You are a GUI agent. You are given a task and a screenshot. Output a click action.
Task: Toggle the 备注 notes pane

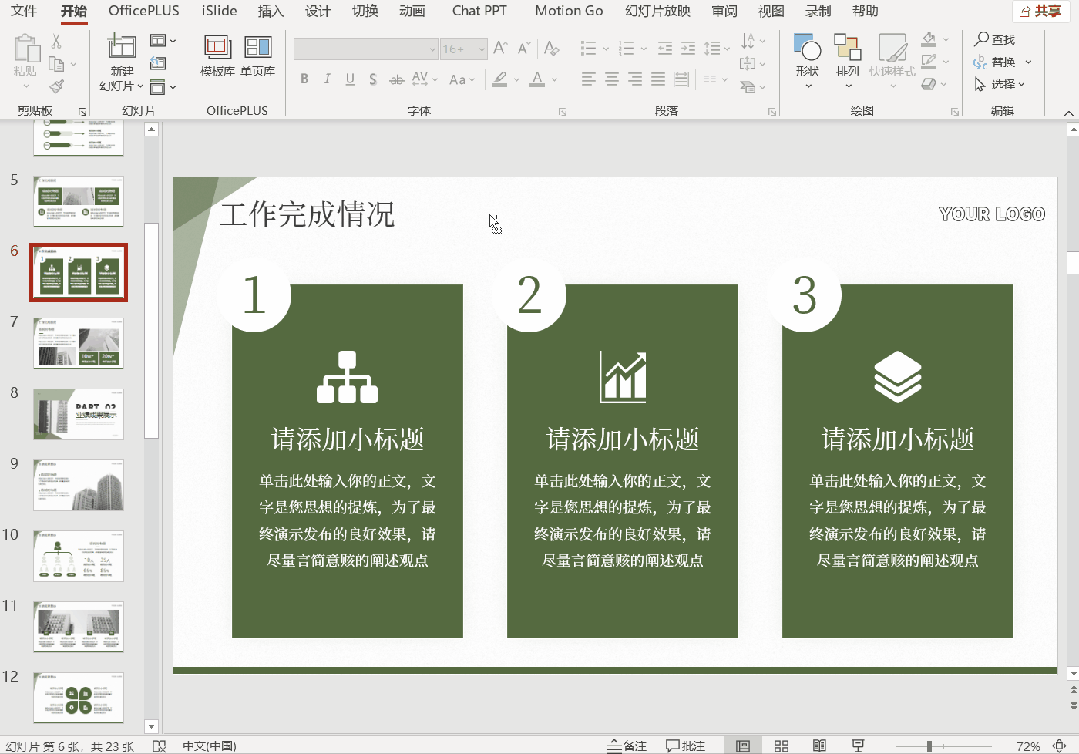point(627,746)
